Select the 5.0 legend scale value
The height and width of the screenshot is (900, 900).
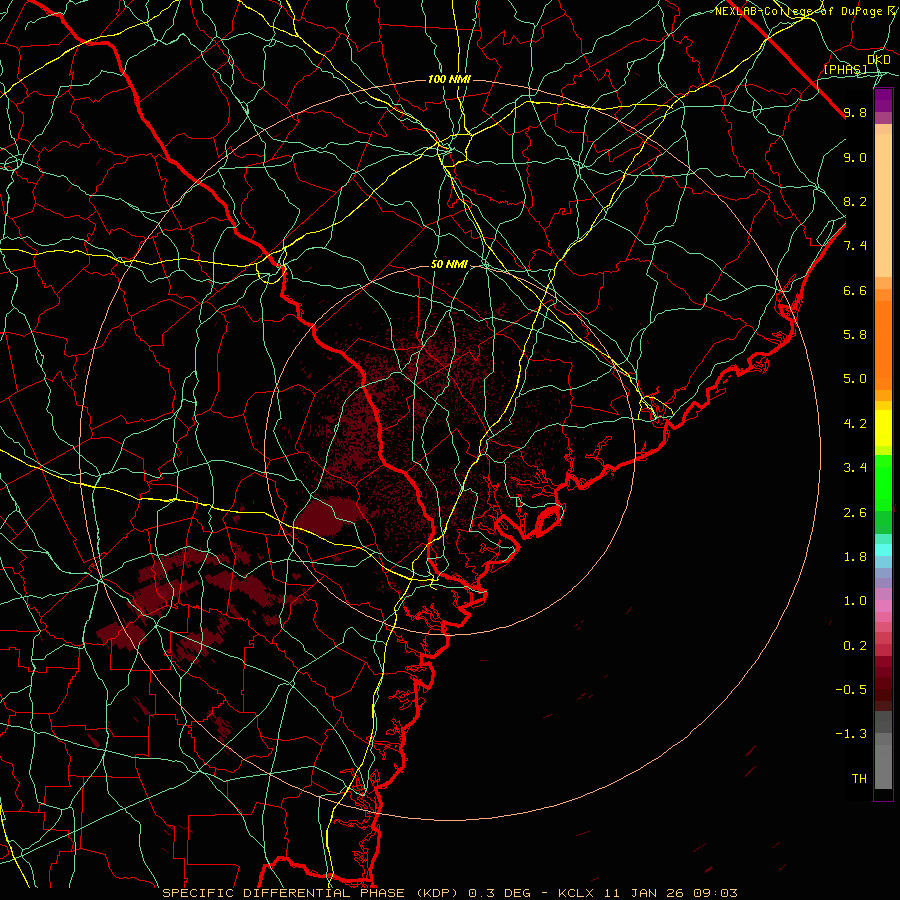pos(855,379)
